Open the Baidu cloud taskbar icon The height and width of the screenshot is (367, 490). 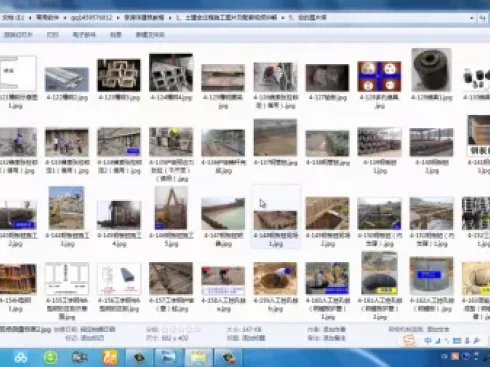click(x=21, y=358)
